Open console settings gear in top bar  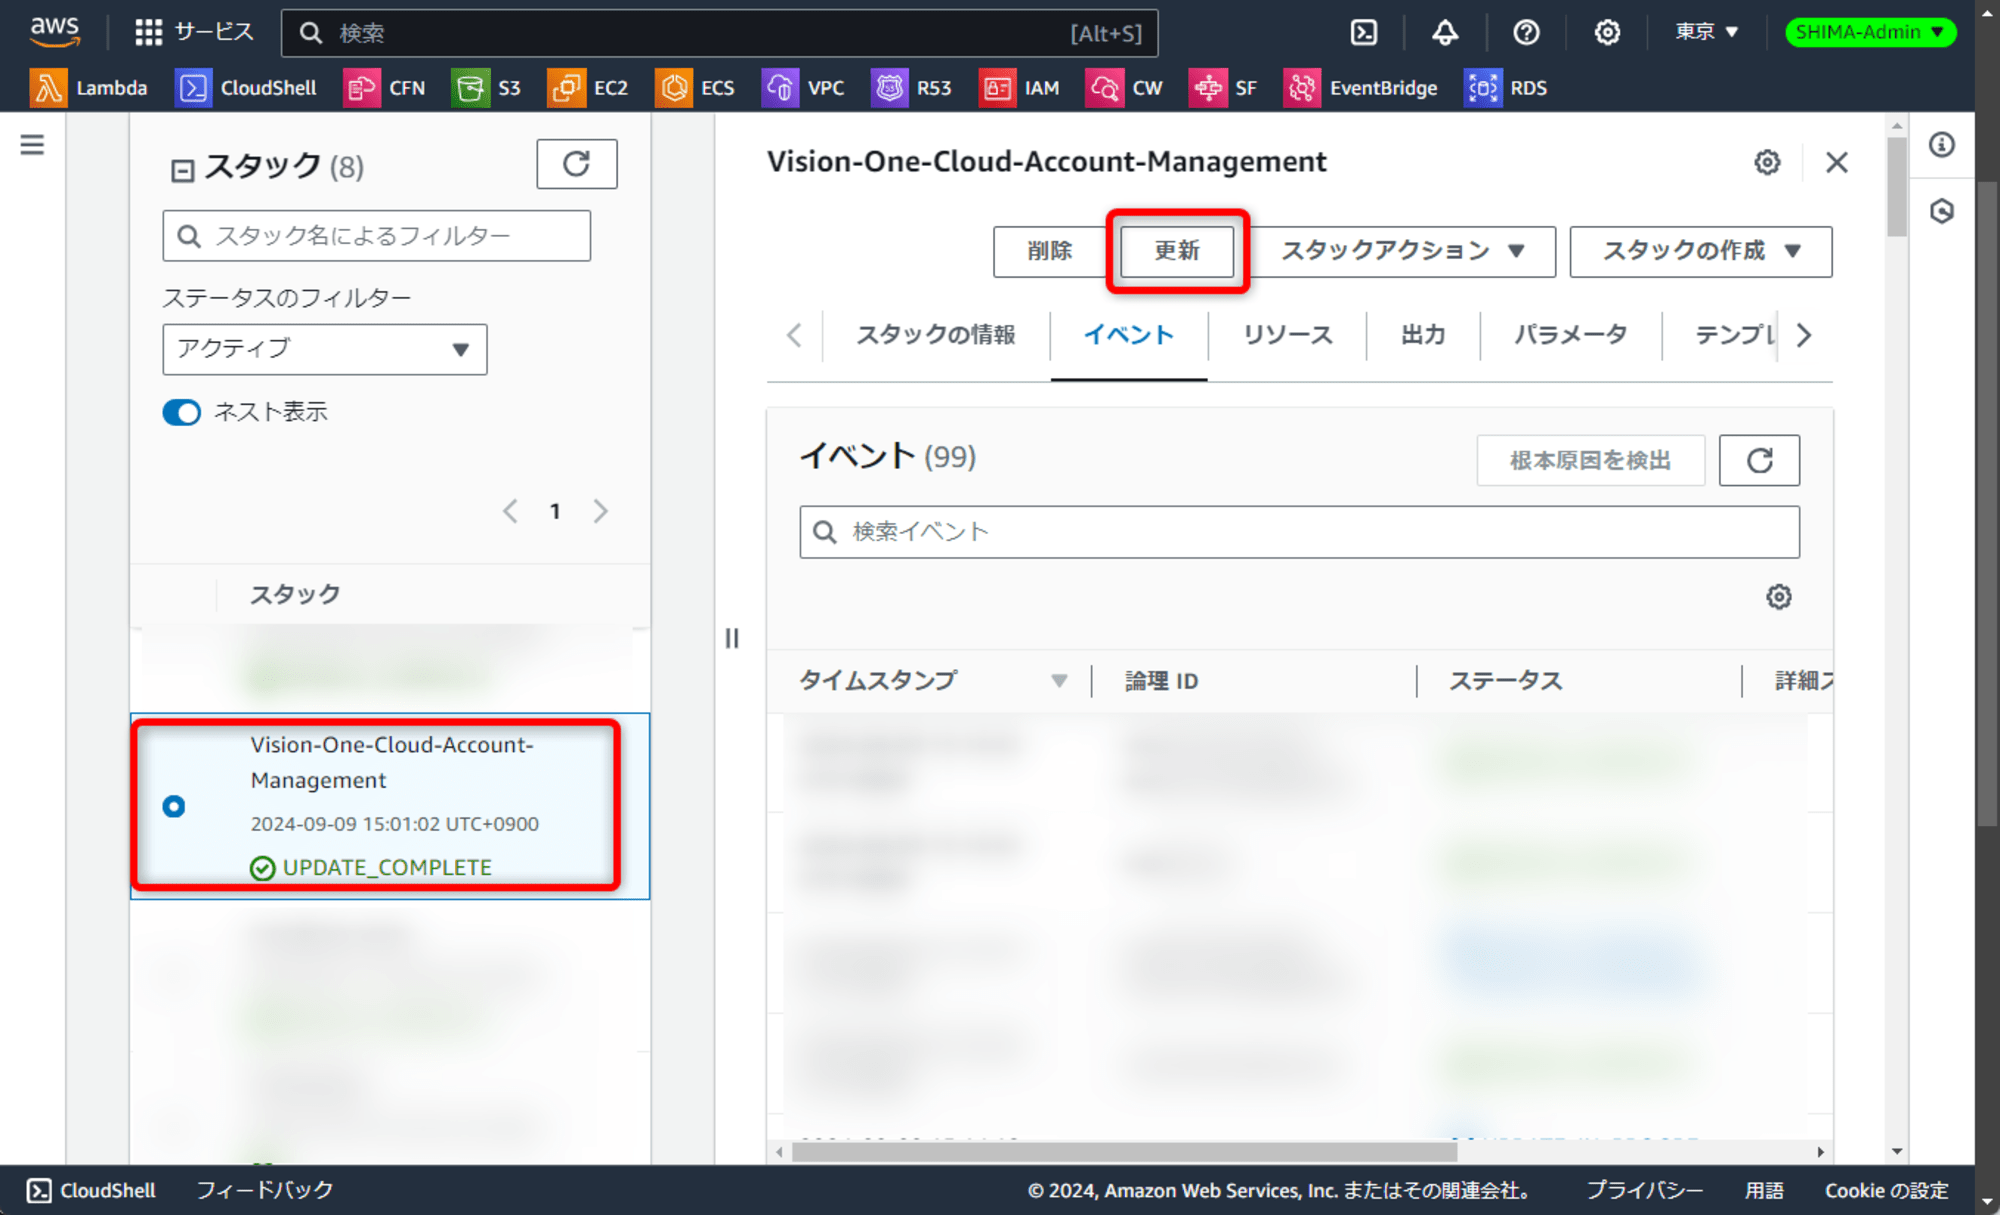pyautogui.click(x=1607, y=32)
